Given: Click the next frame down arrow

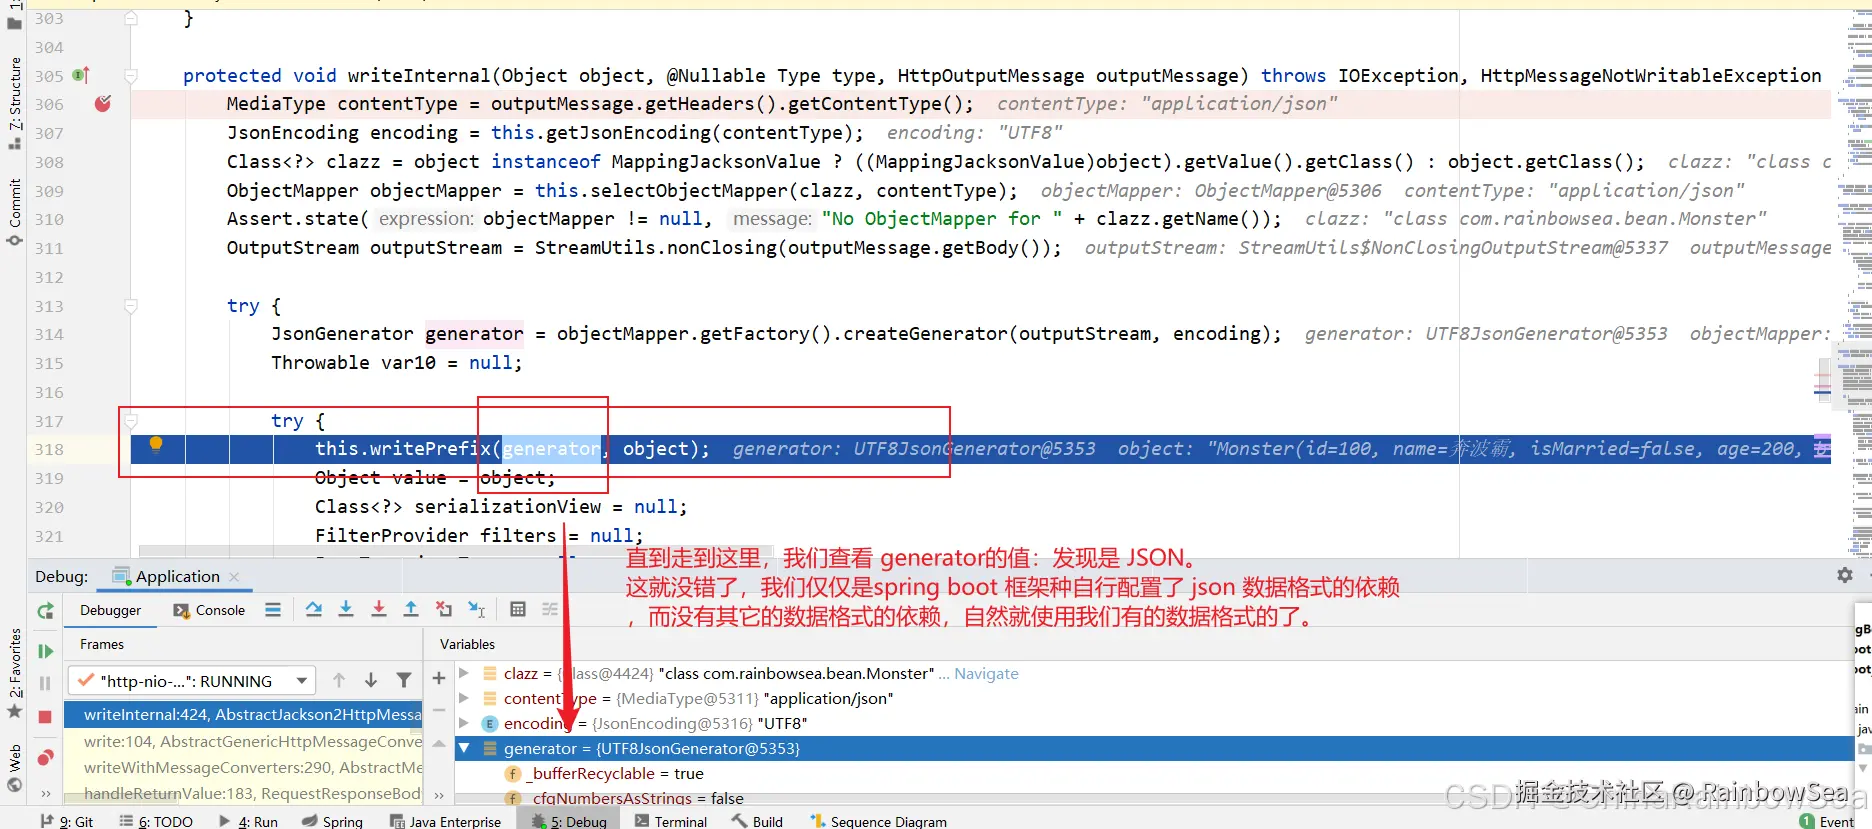Looking at the screenshot, I should 371,680.
